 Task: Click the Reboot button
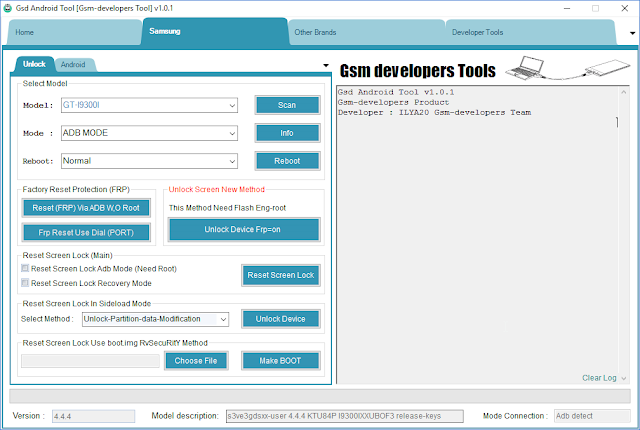pyautogui.click(x=287, y=161)
